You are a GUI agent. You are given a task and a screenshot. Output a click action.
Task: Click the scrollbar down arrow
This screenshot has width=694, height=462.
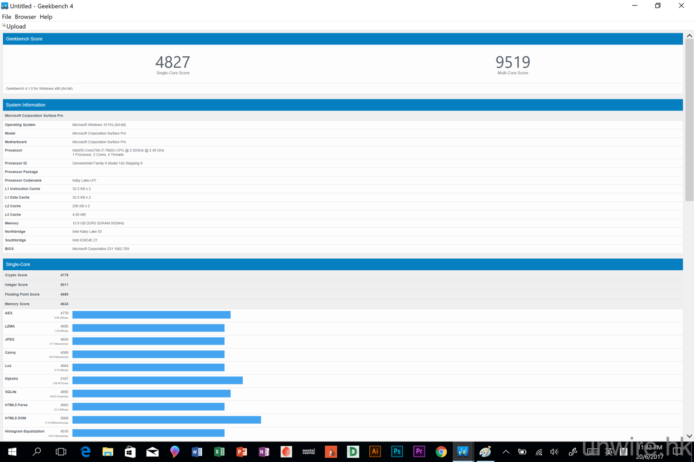pyautogui.click(x=688, y=436)
